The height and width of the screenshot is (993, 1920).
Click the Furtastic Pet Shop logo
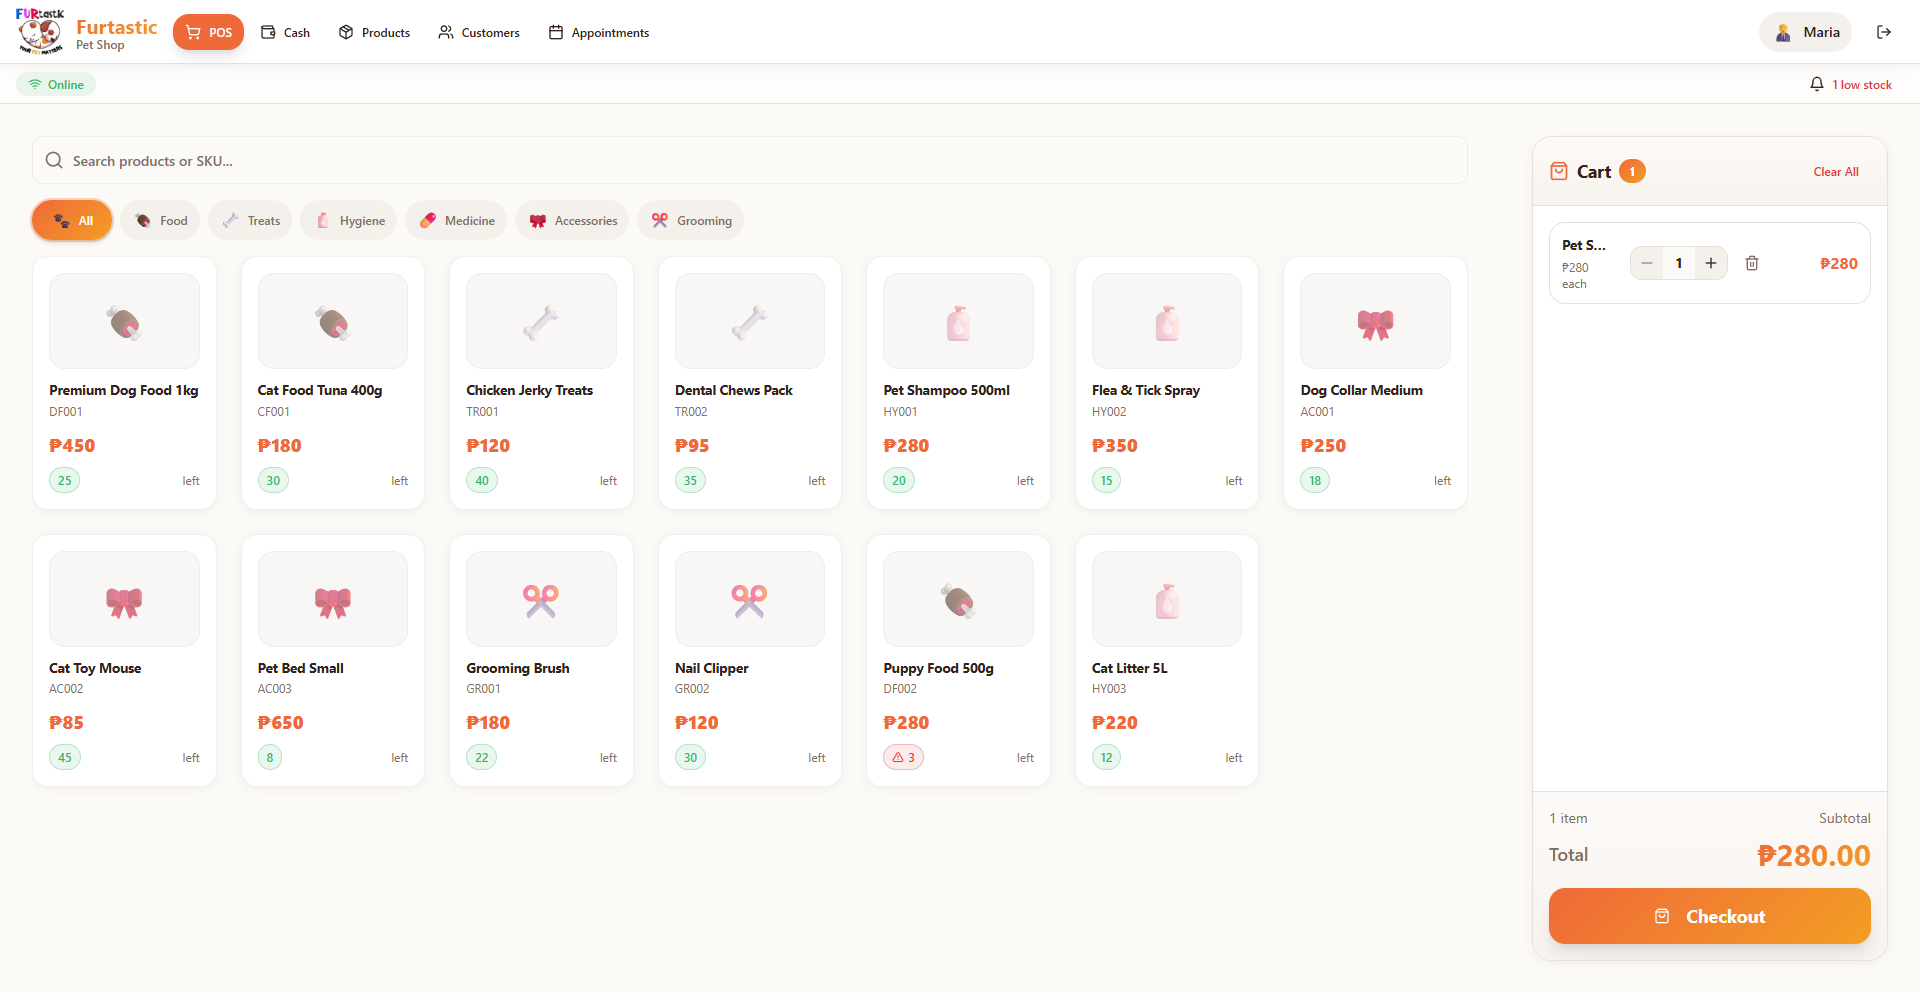tap(40, 32)
